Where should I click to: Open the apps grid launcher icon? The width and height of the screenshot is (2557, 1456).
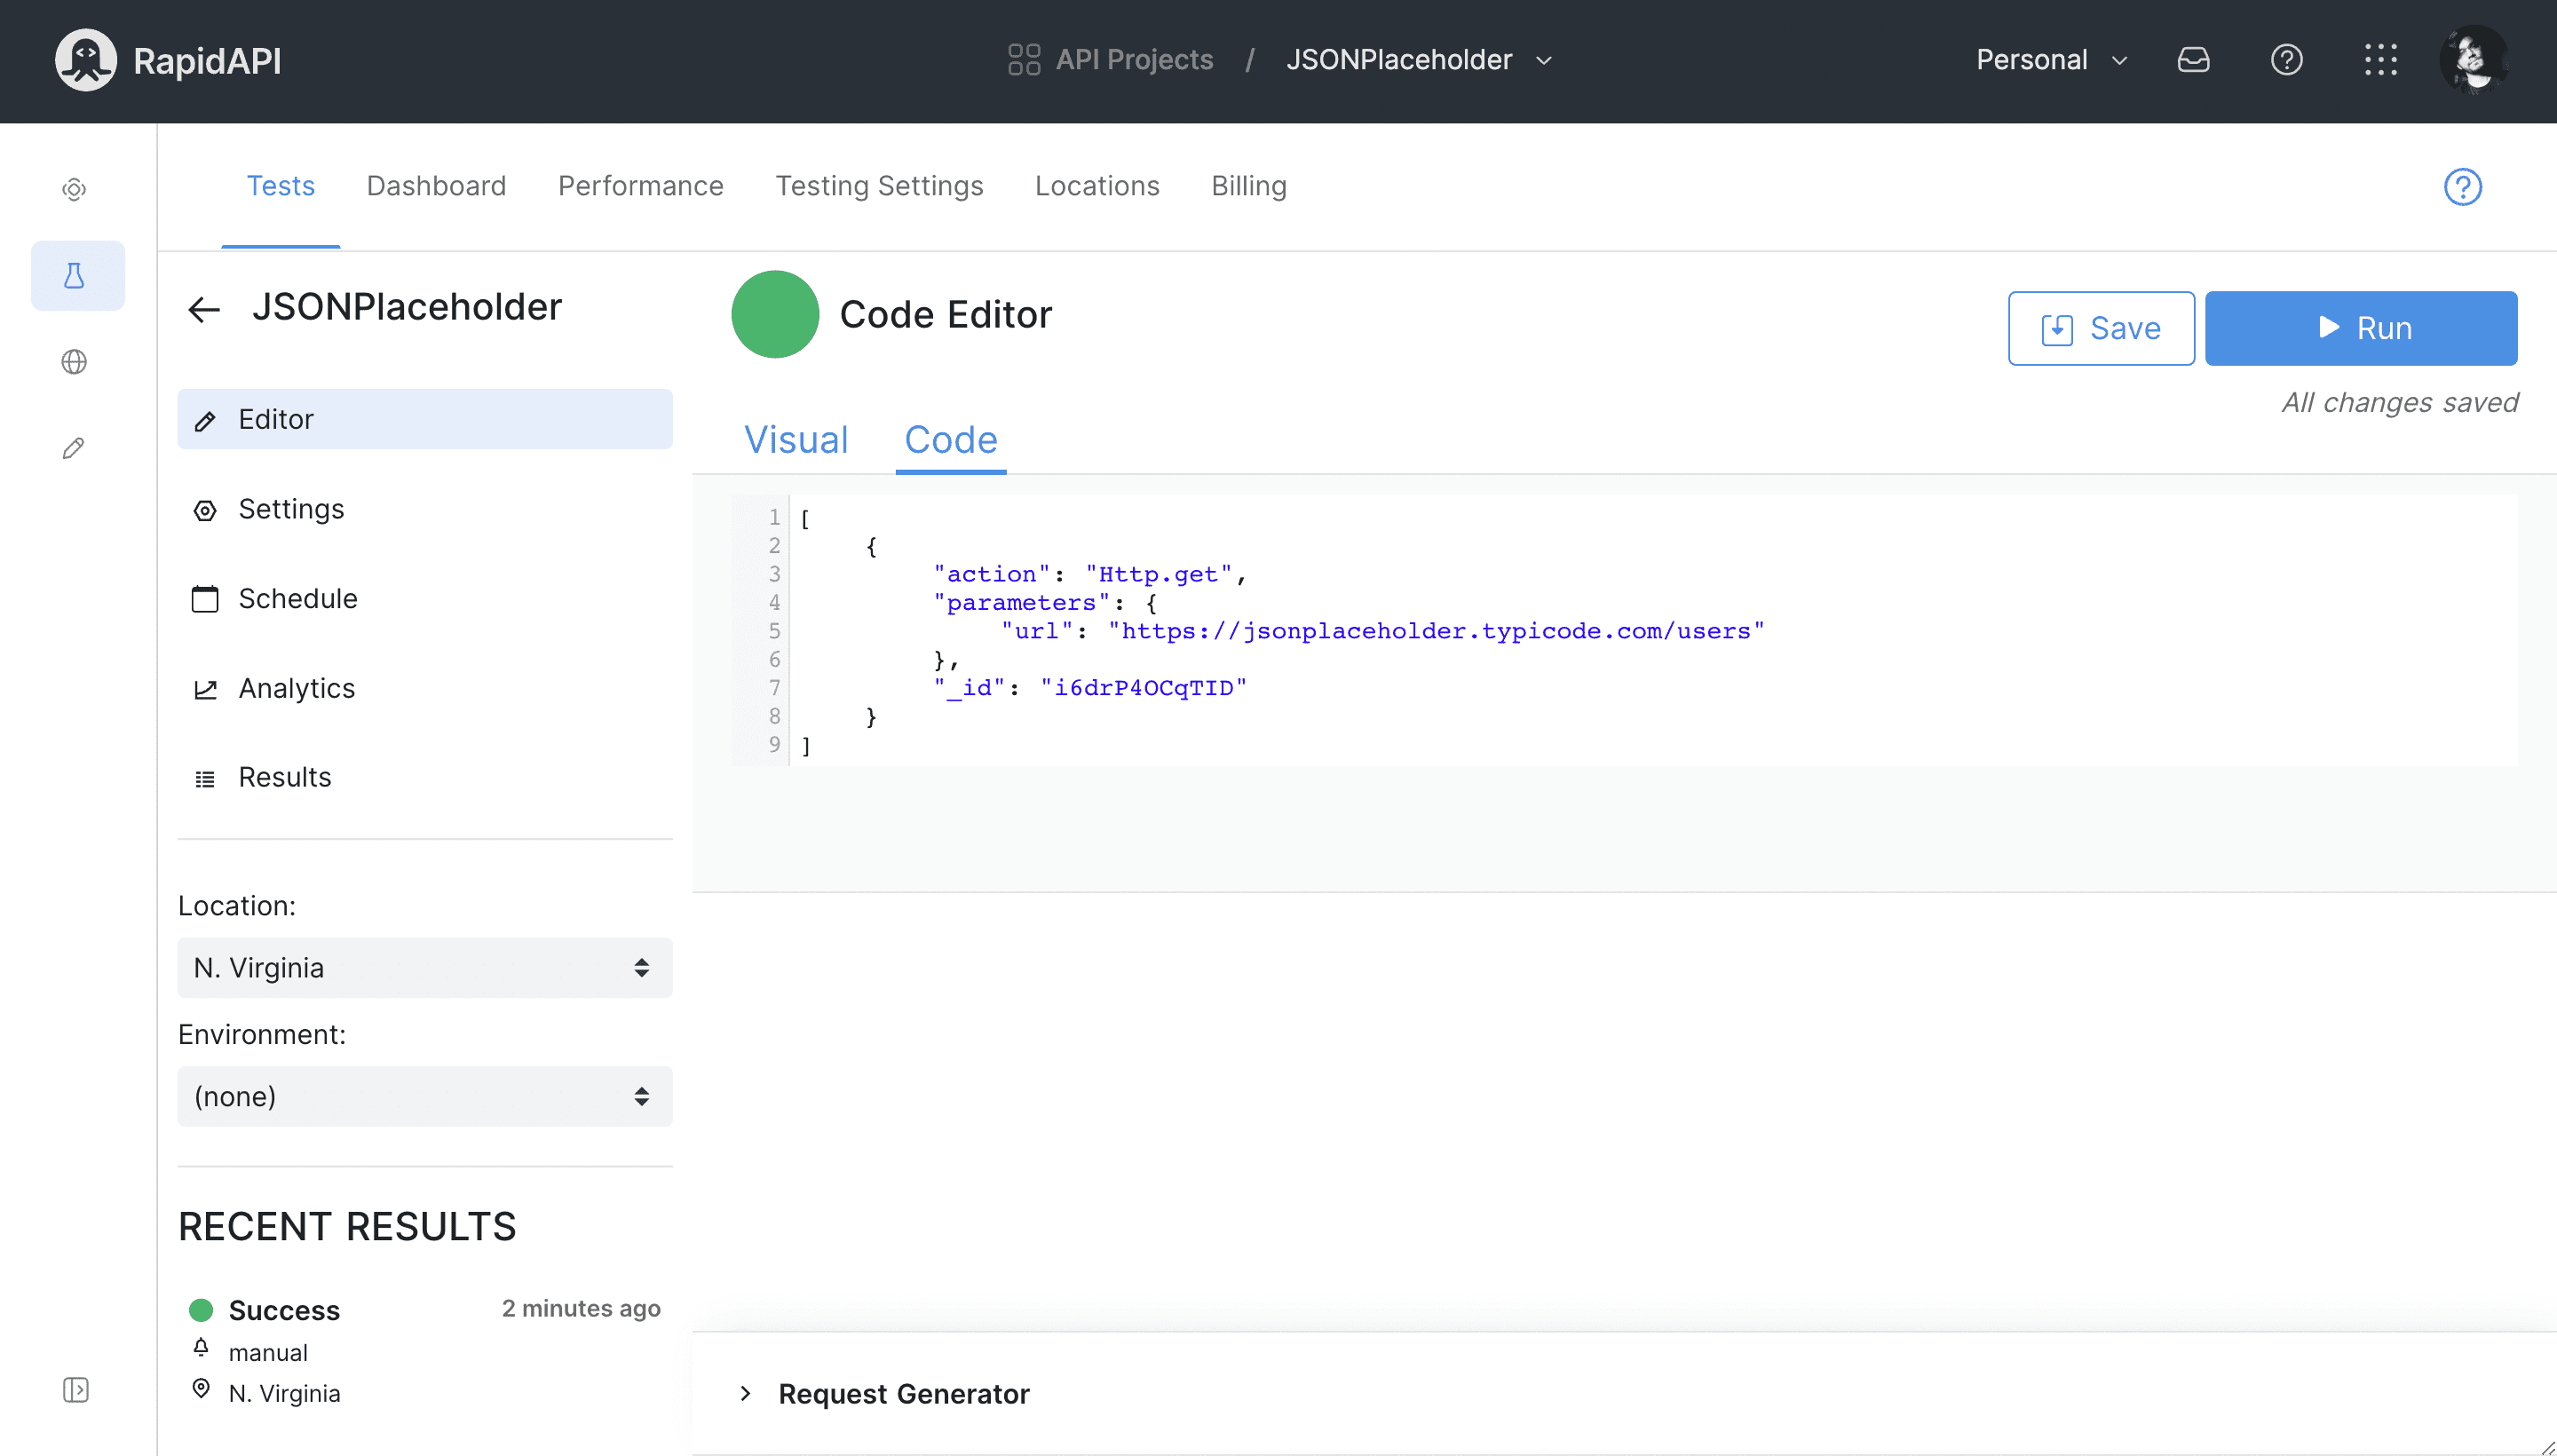click(x=2380, y=60)
